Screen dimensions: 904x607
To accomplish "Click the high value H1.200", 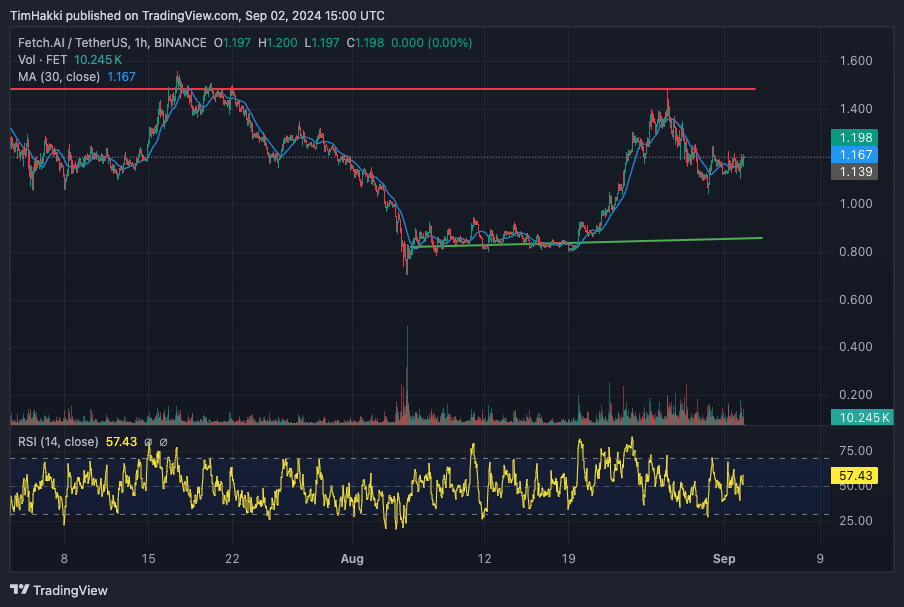I will pyautogui.click(x=278, y=43).
